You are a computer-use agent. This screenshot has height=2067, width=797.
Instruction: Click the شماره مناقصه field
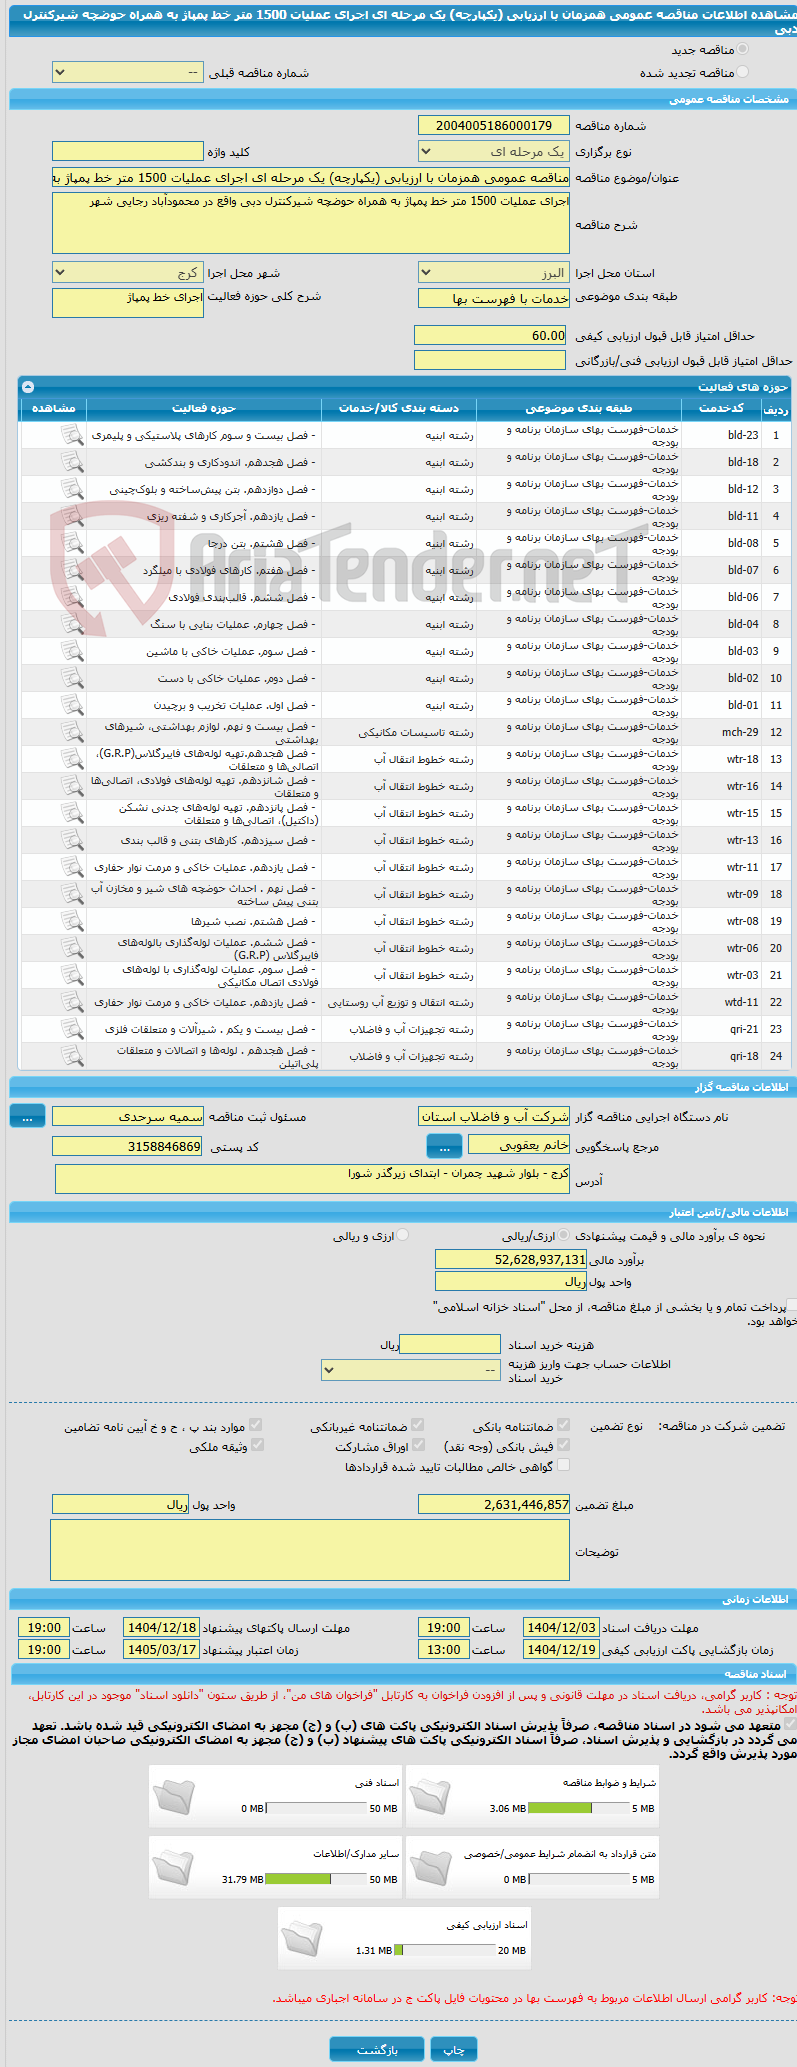(x=494, y=125)
